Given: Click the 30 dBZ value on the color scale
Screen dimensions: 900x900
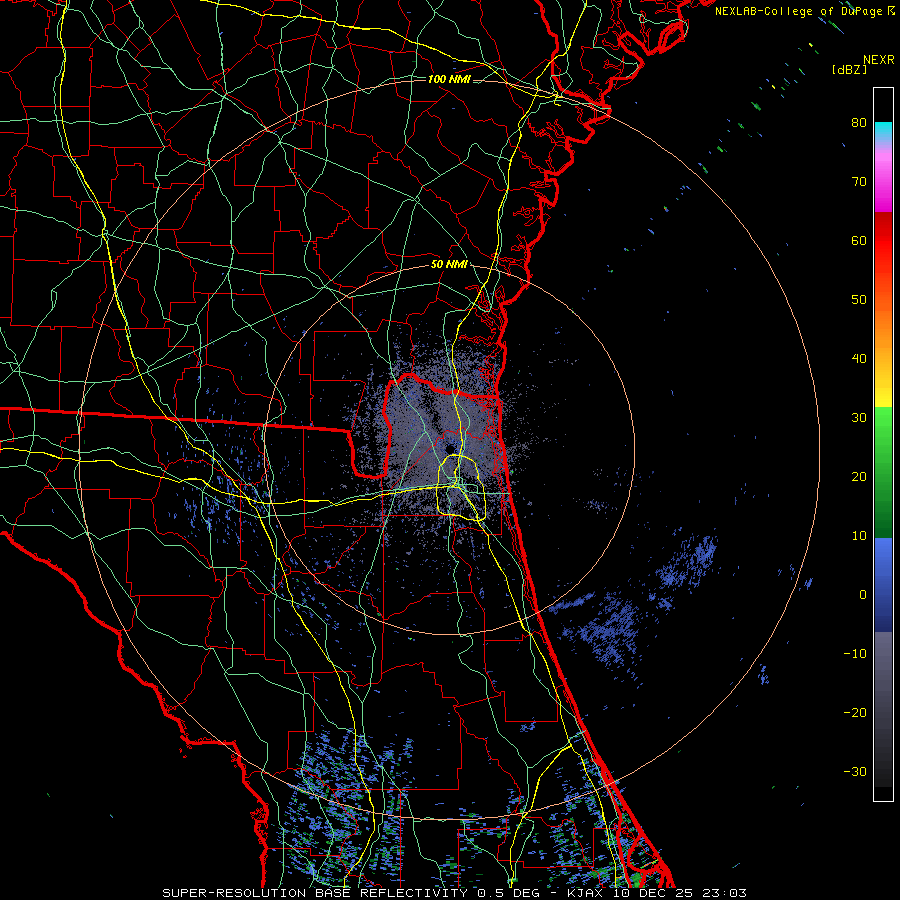Looking at the screenshot, I should (x=859, y=418).
